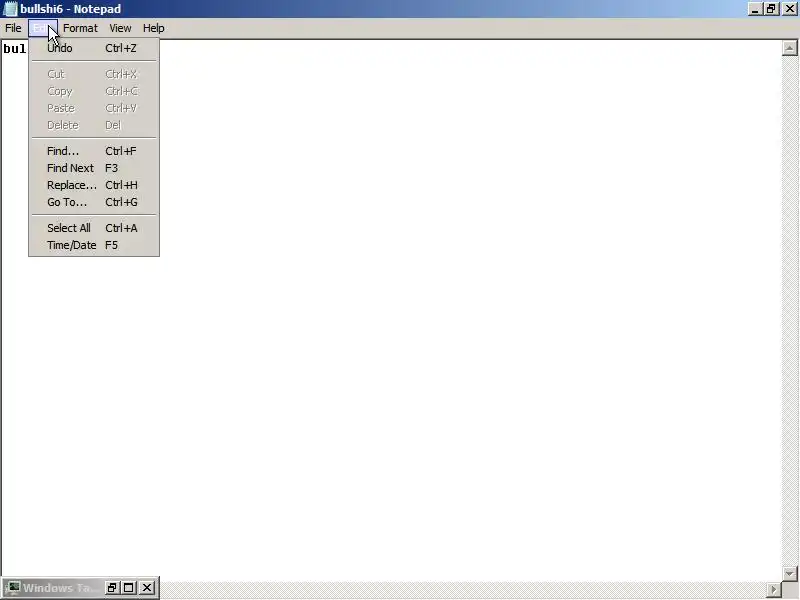Open the File menu

(13, 28)
